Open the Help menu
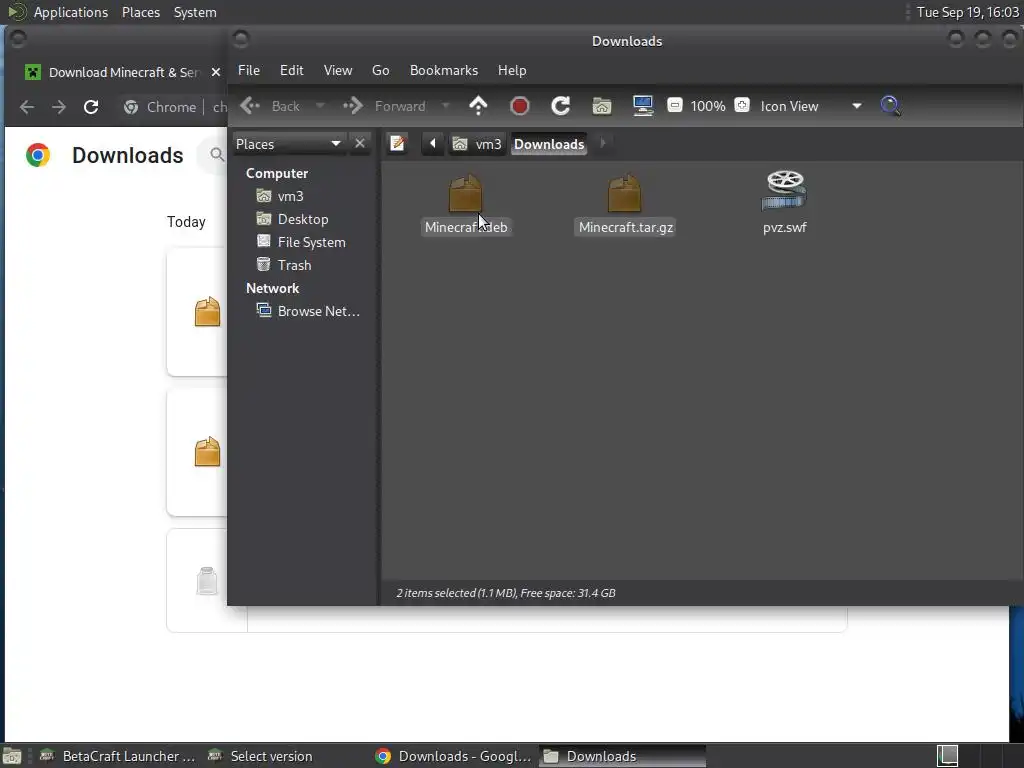Screen dimensions: 1024x768 (512, 71)
